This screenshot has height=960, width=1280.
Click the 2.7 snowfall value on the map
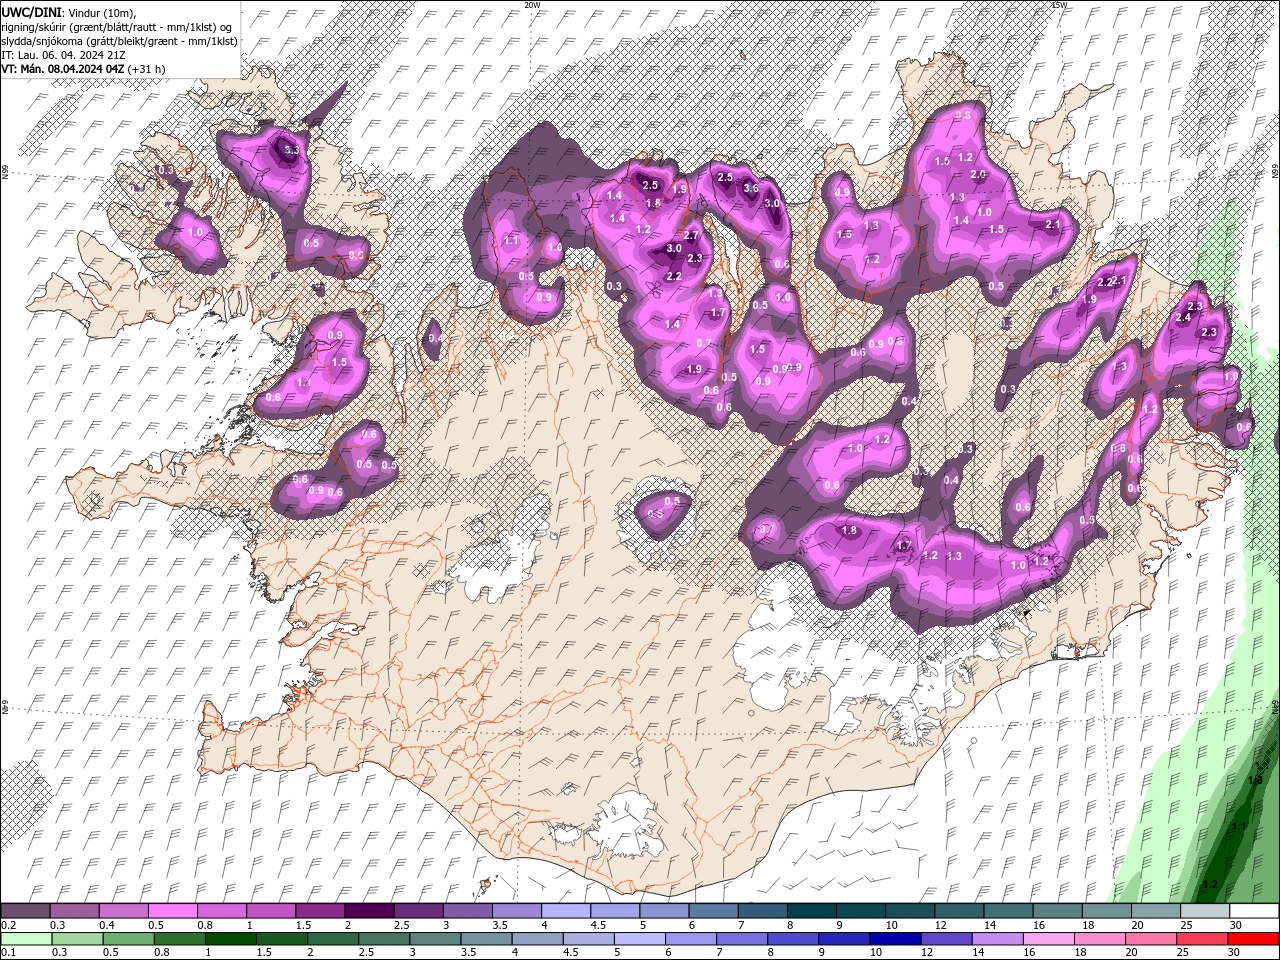(691, 235)
